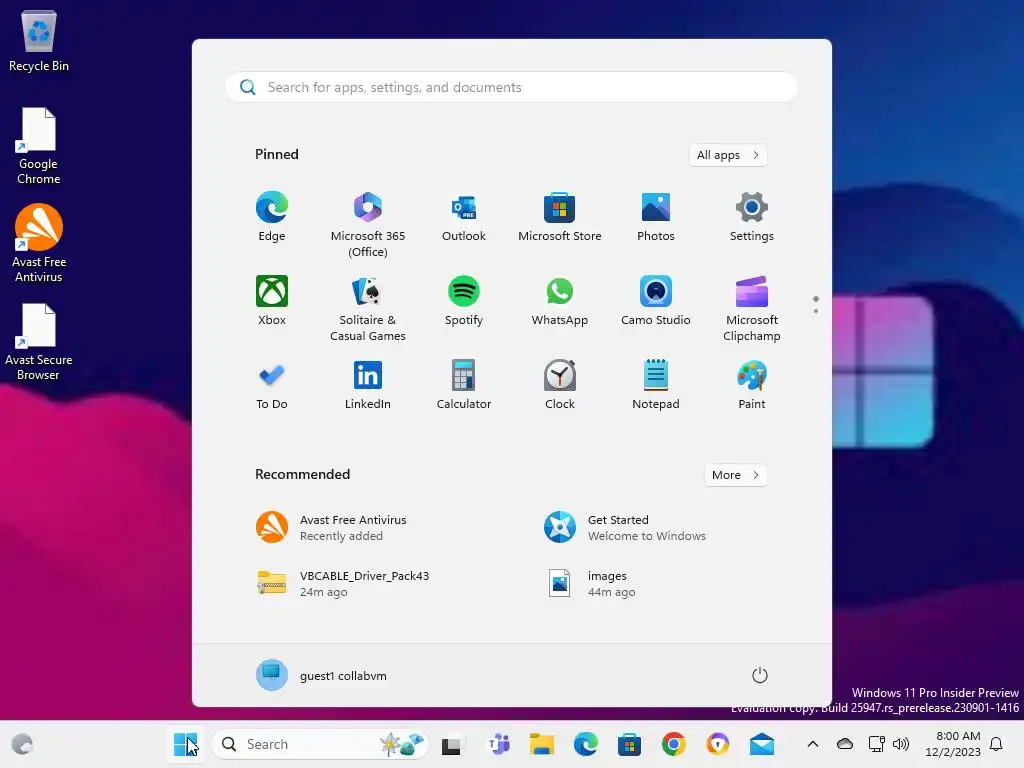Launch Spotify

(x=464, y=301)
